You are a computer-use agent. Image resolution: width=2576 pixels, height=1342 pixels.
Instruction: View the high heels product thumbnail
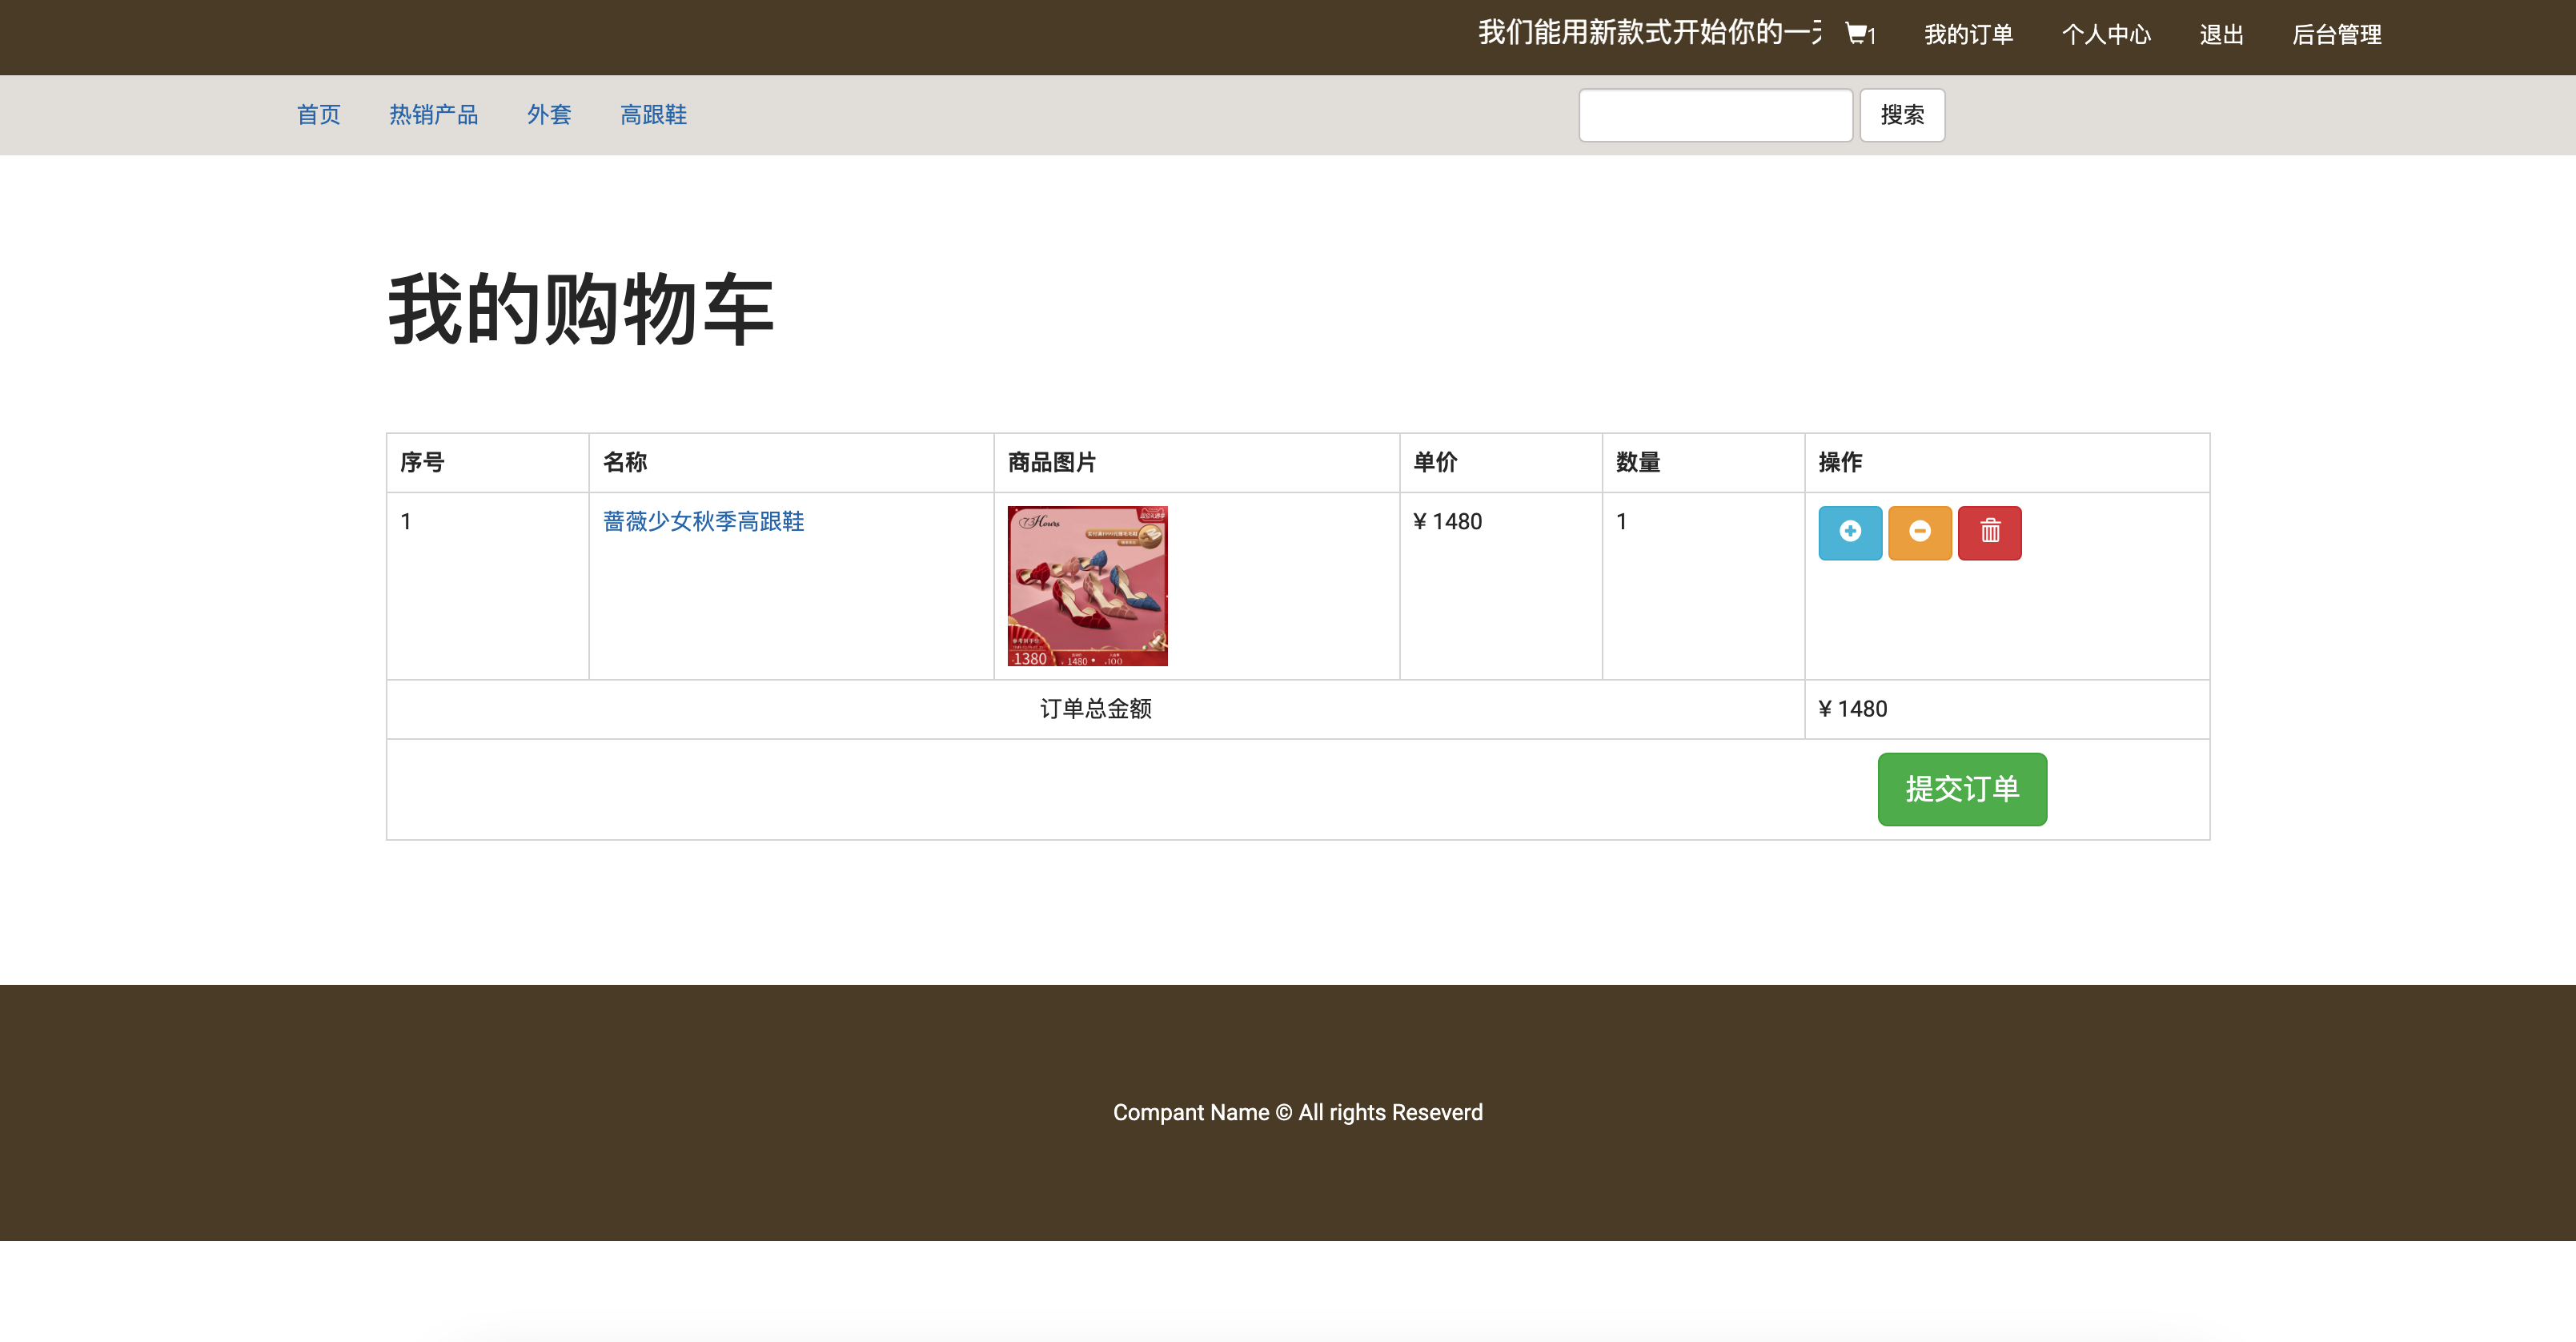point(1088,585)
